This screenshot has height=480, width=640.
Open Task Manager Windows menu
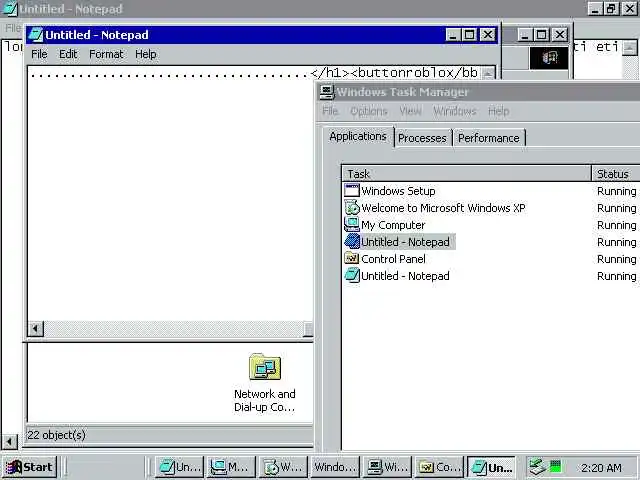pyautogui.click(x=455, y=111)
